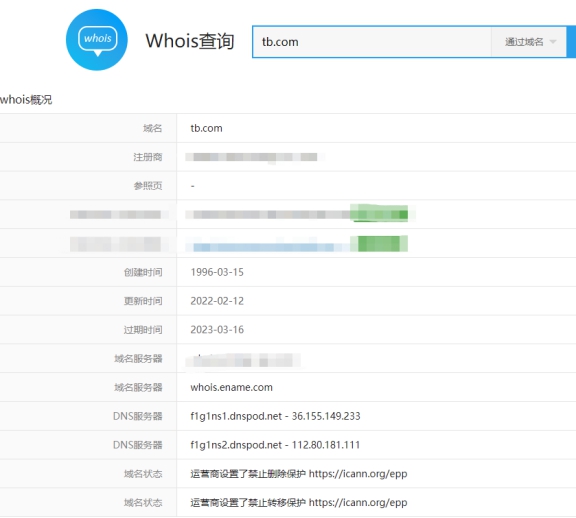Click 域名状态 label for 禁止删除保护 row
Viewport: 576px width, 518px height.
tap(143, 474)
